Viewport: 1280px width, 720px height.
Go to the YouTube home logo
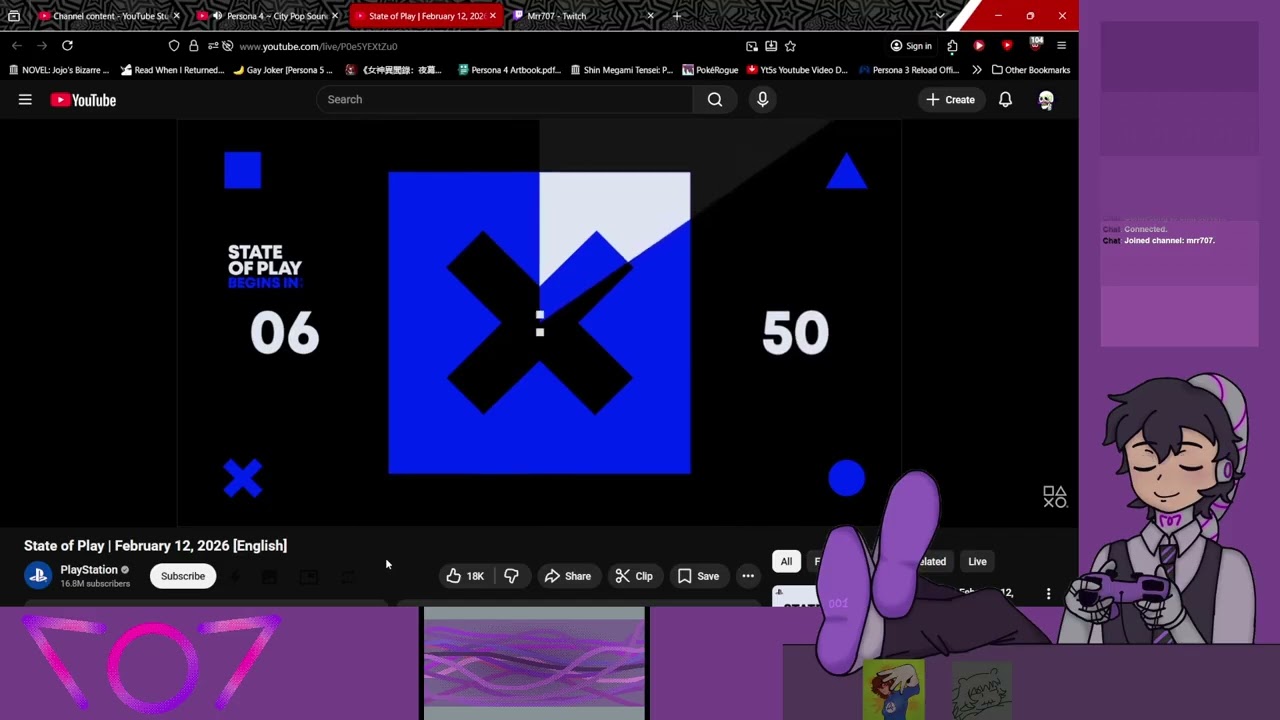tap(83, 100)
